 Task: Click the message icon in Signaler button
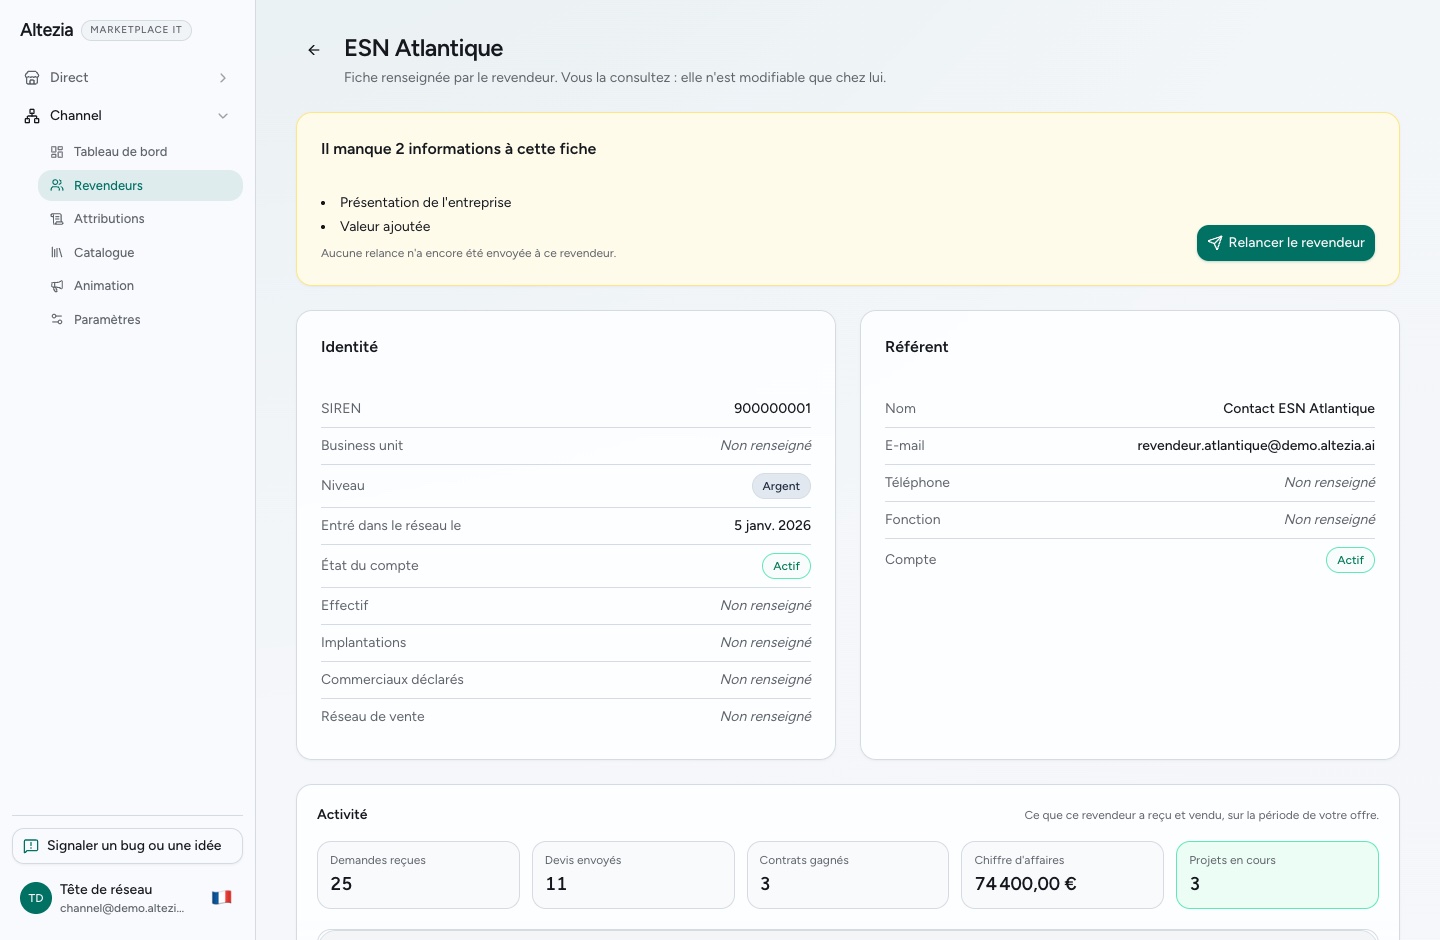point(31,846)
